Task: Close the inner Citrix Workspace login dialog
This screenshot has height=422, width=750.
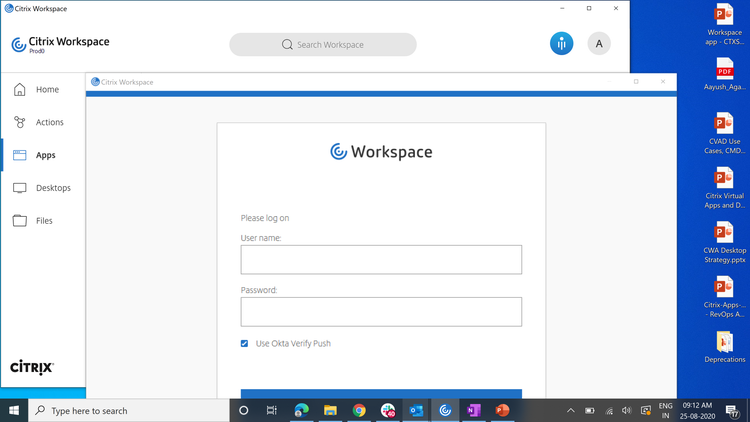Action: 663,82
